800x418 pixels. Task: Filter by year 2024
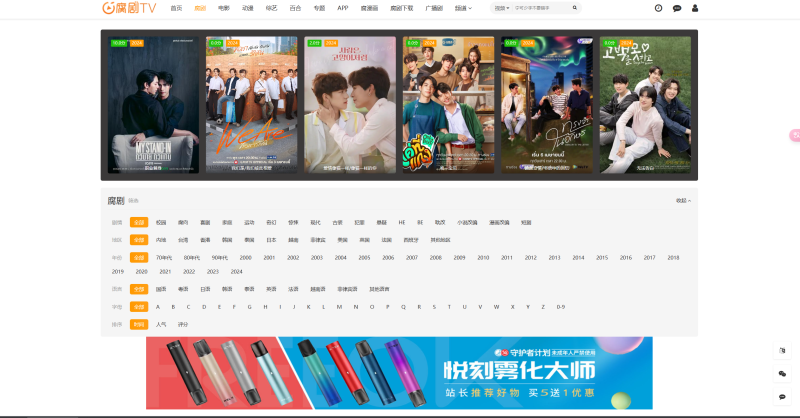[237, 272]
